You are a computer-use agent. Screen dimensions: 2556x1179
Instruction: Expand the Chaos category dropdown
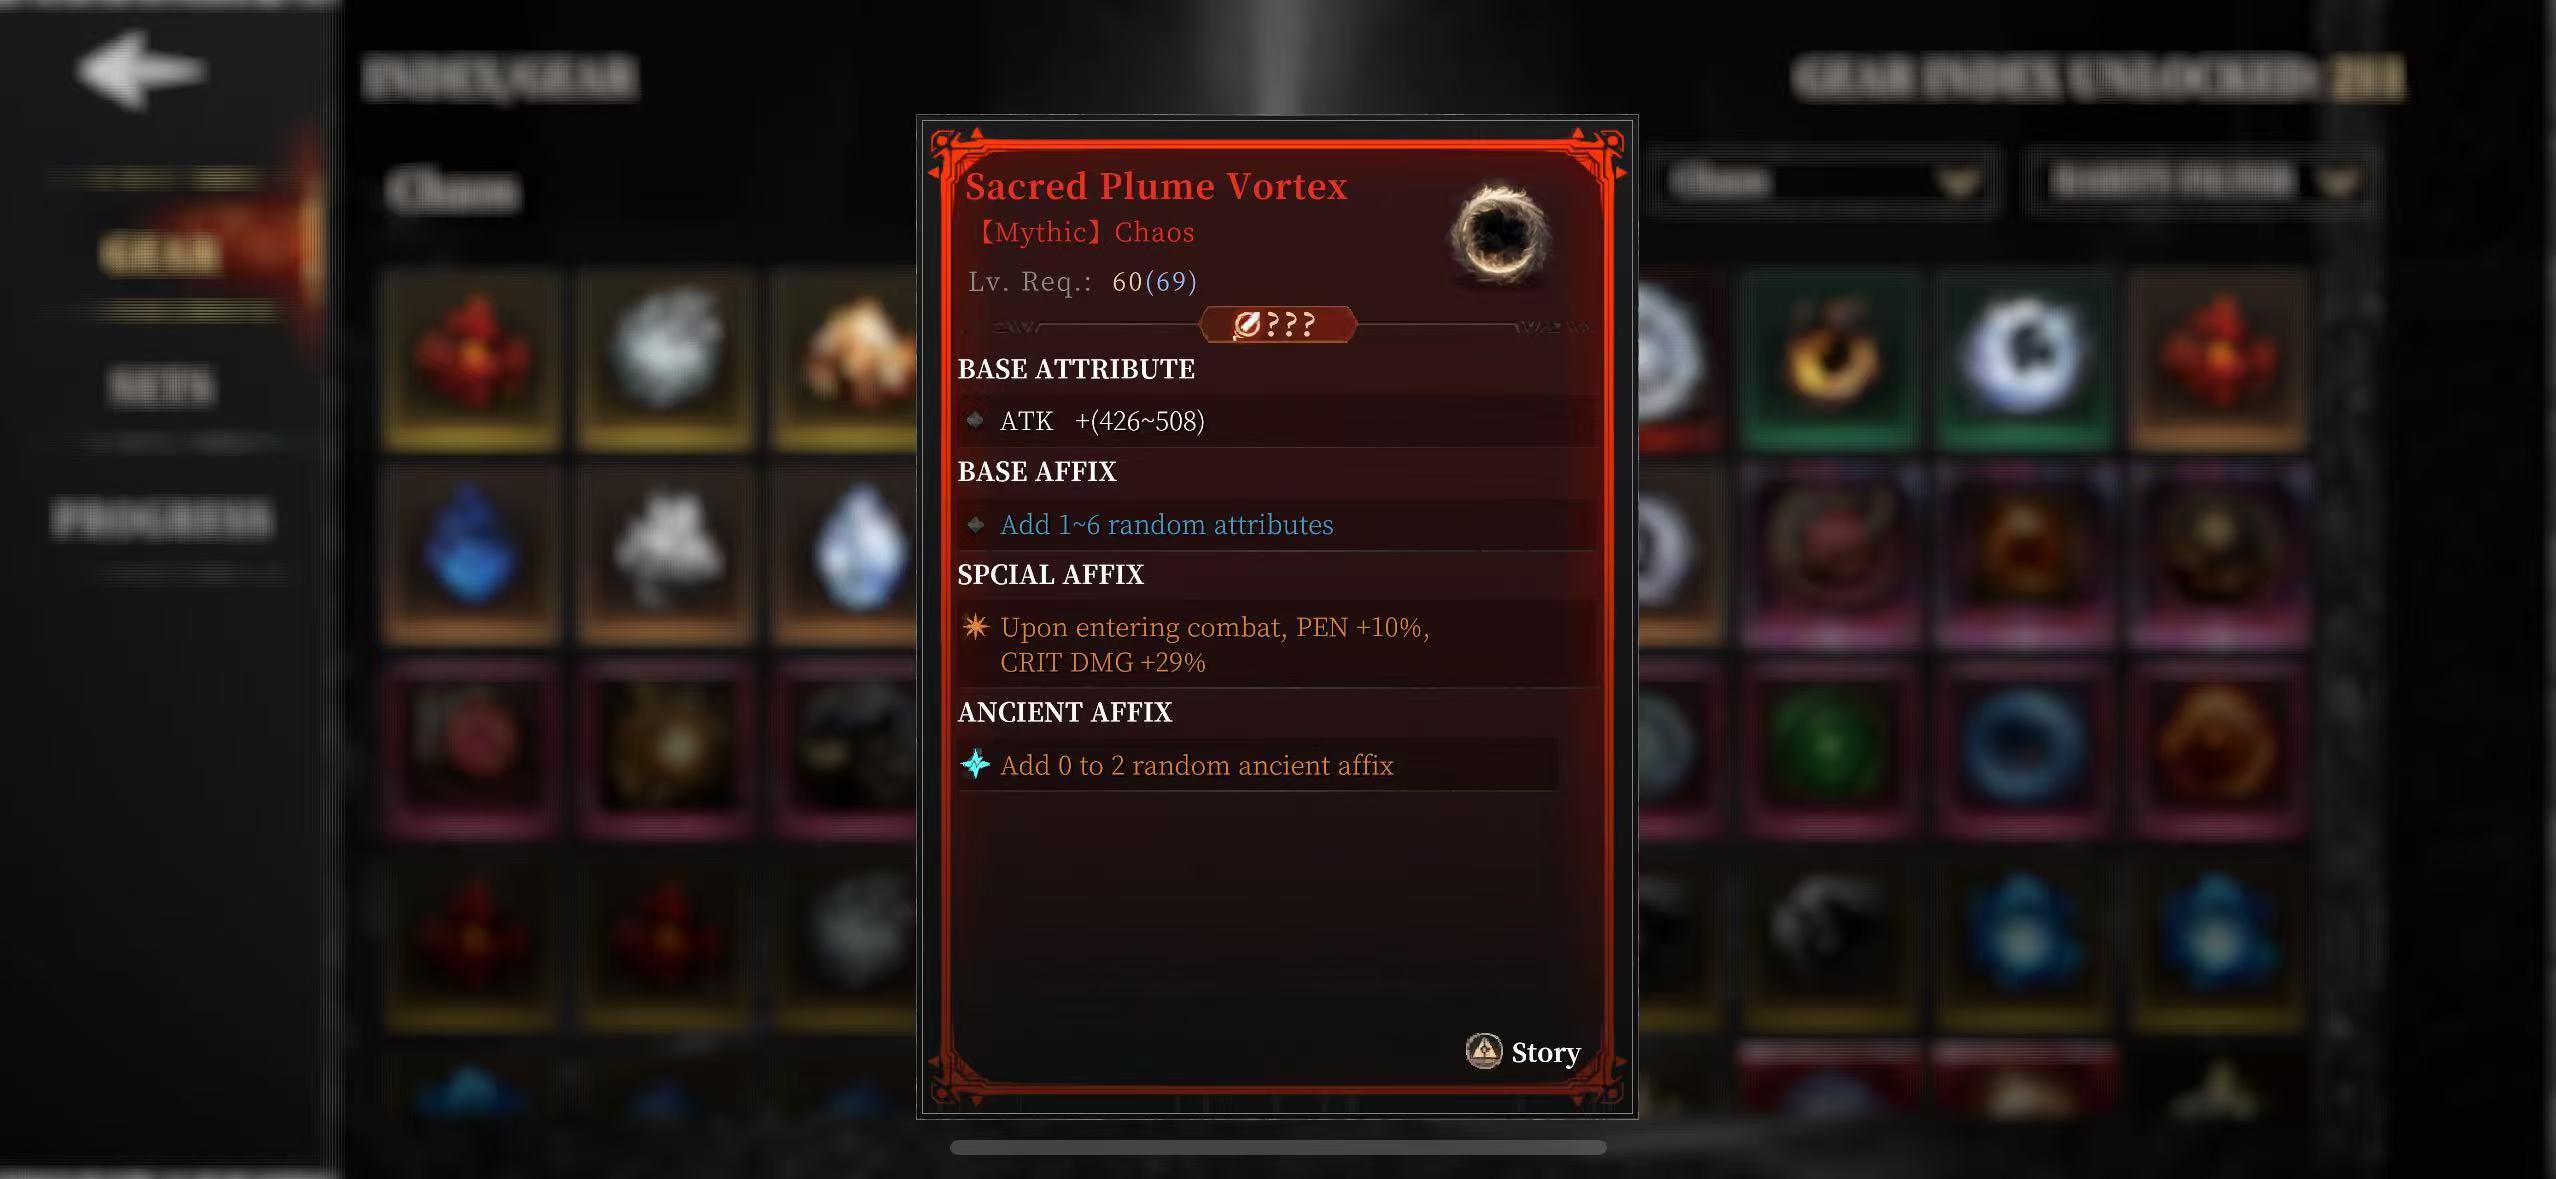click(x=1823, y=182)
